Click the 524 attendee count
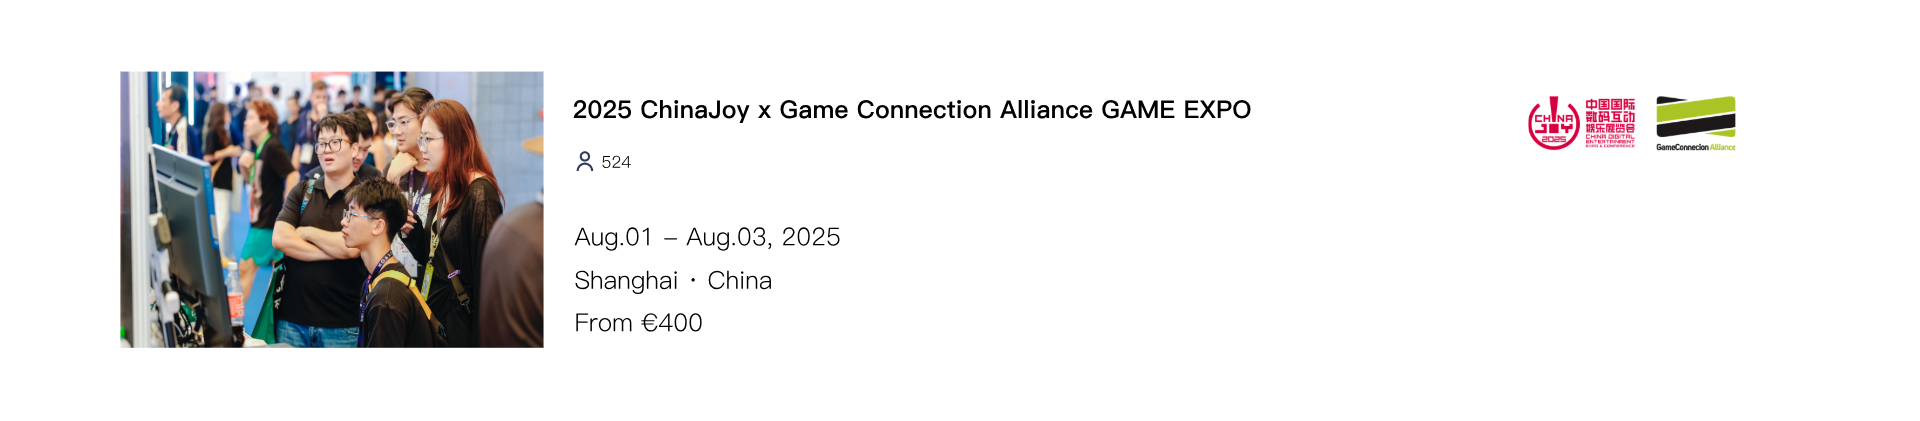This screenshot has height=421, width=1920. tap(616, 162)
